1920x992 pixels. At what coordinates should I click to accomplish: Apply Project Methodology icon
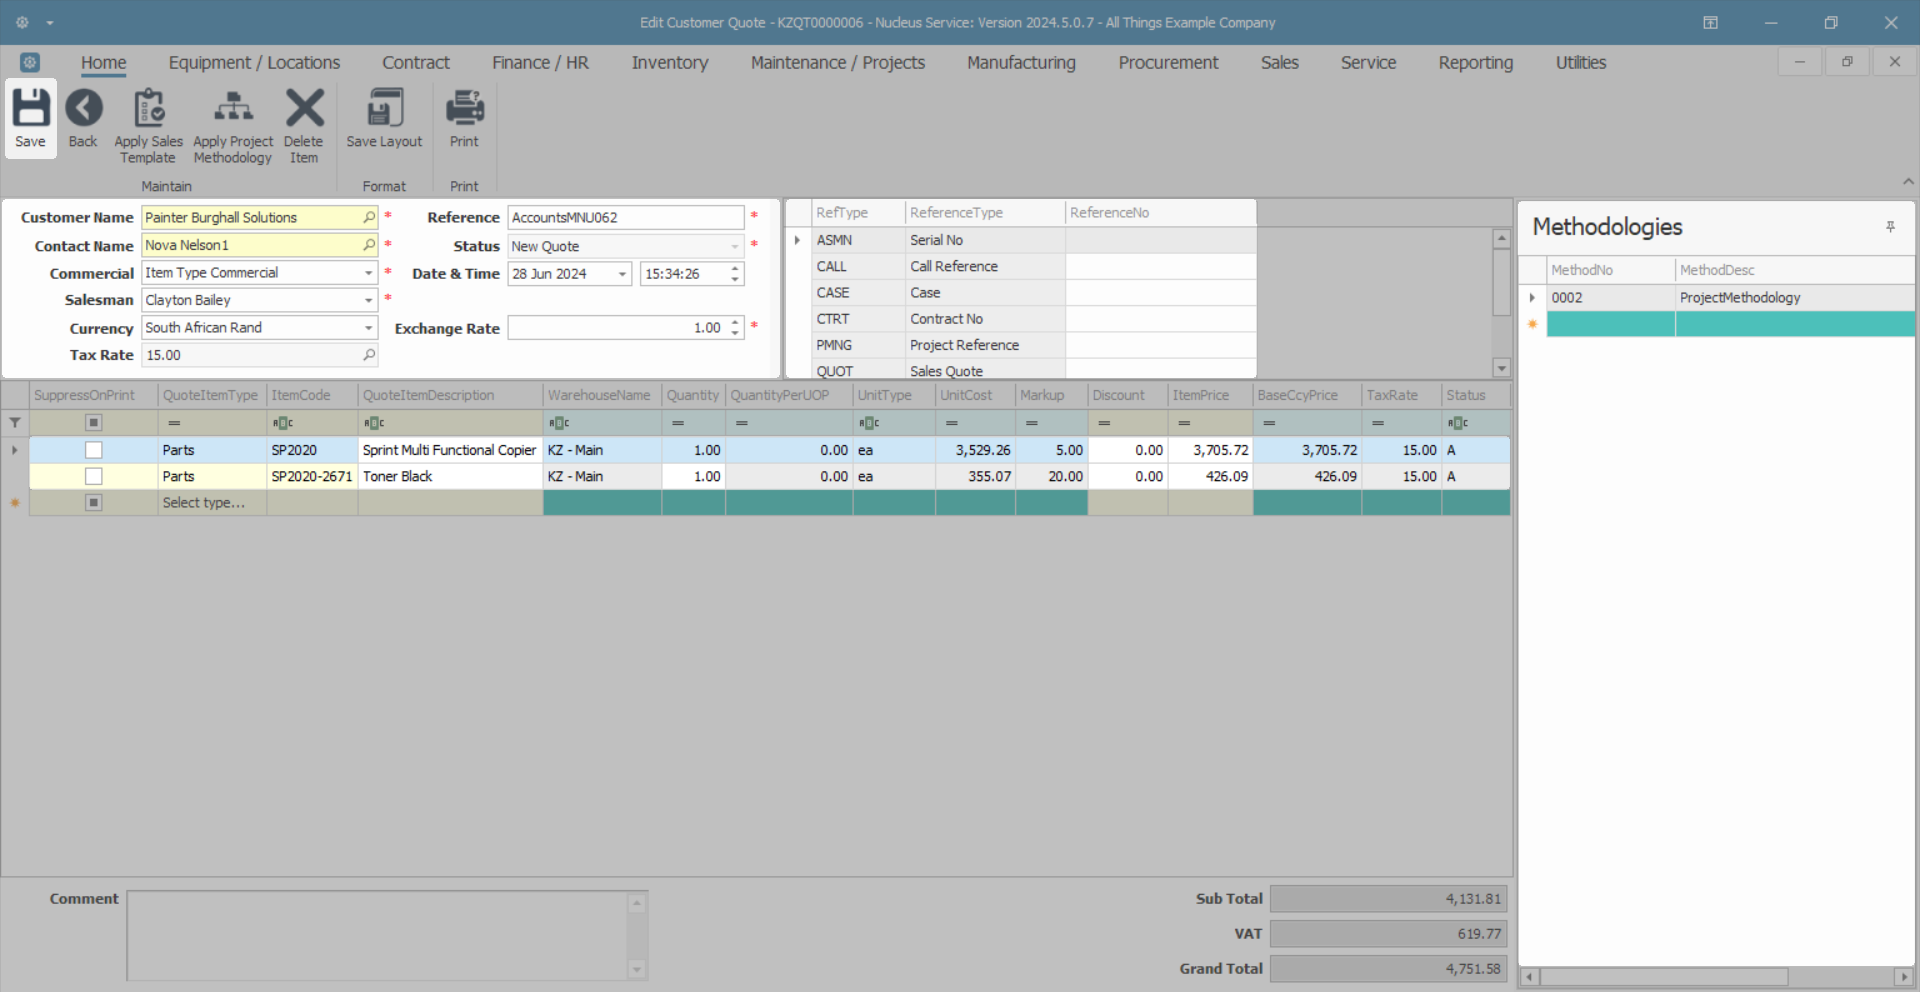(x=233, y=126)
